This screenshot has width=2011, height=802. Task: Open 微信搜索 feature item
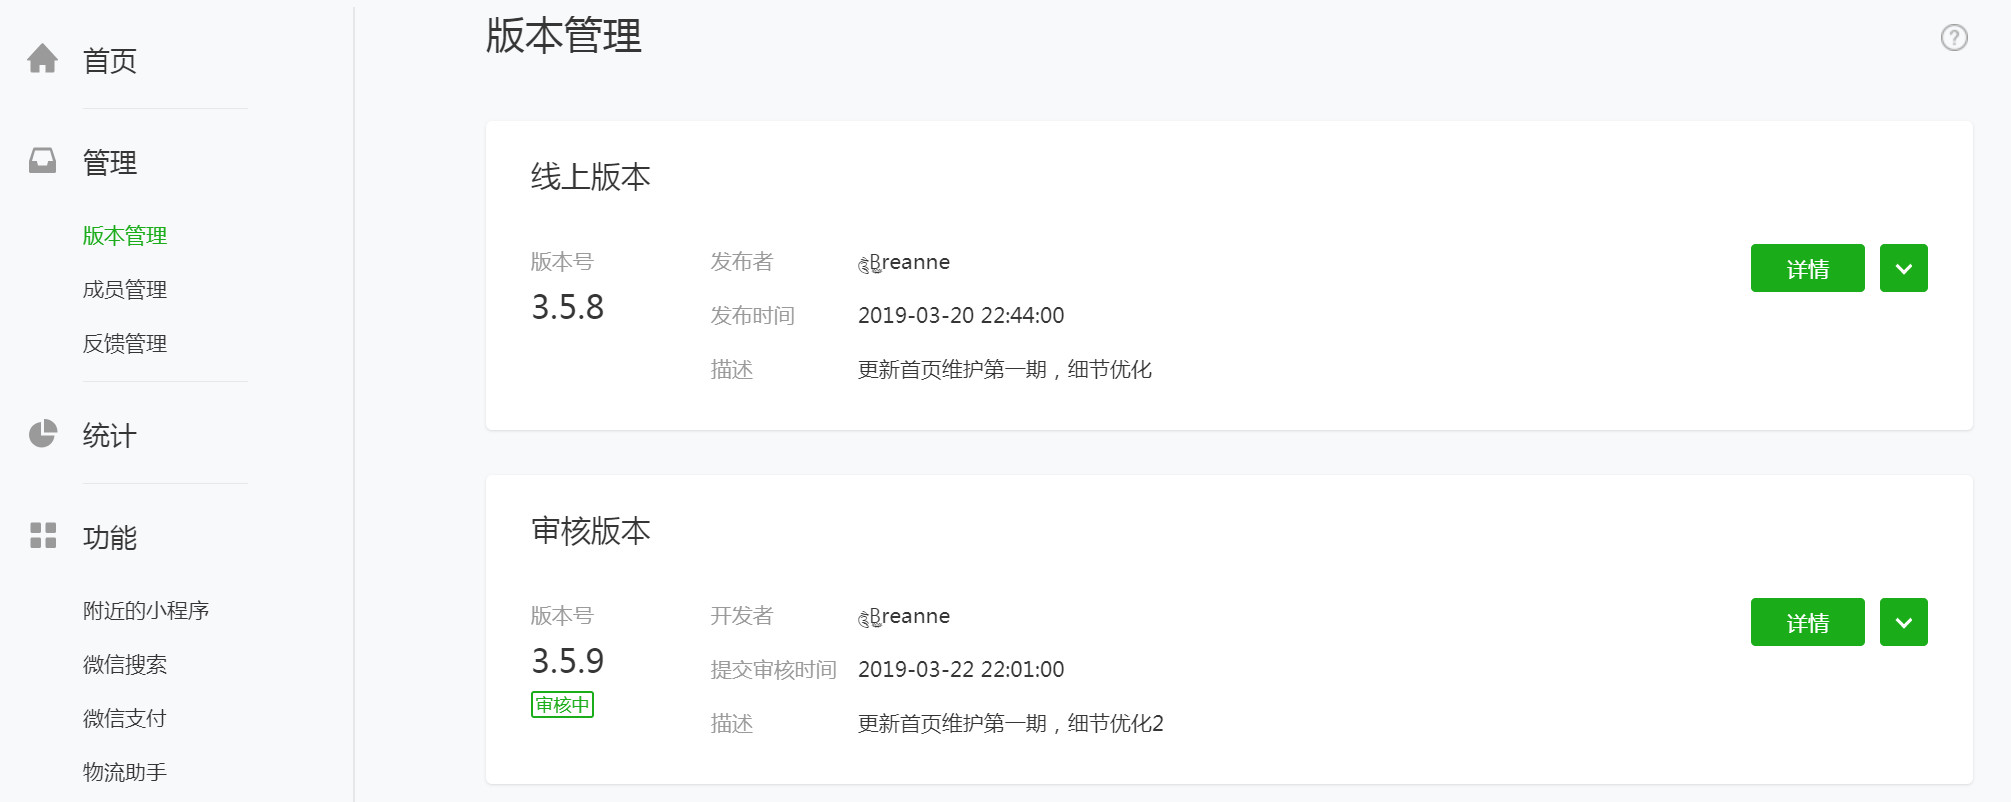point(125,665)
